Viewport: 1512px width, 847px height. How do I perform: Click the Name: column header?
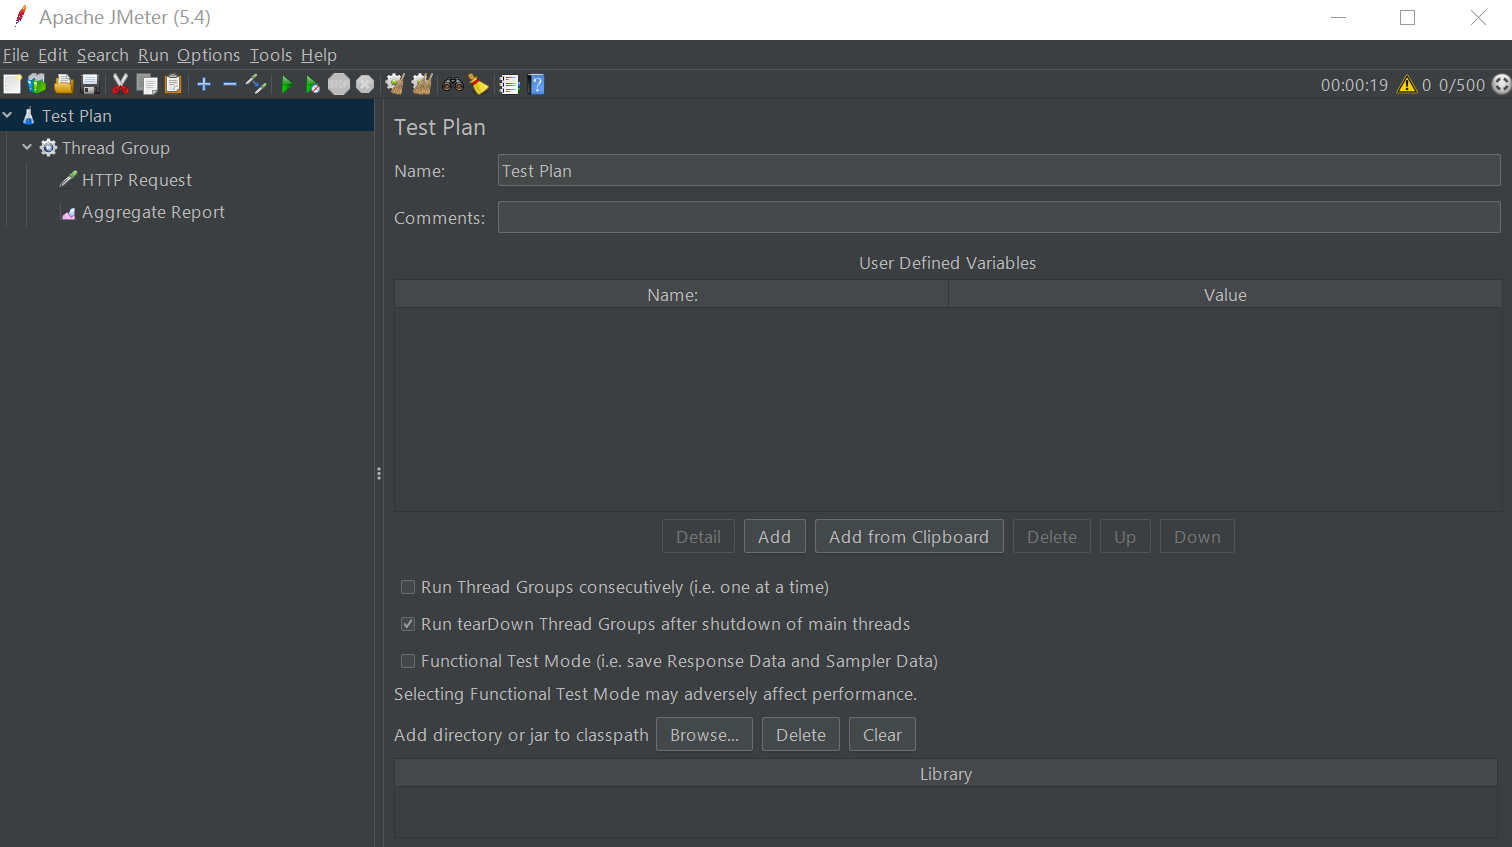pos(672,294)
